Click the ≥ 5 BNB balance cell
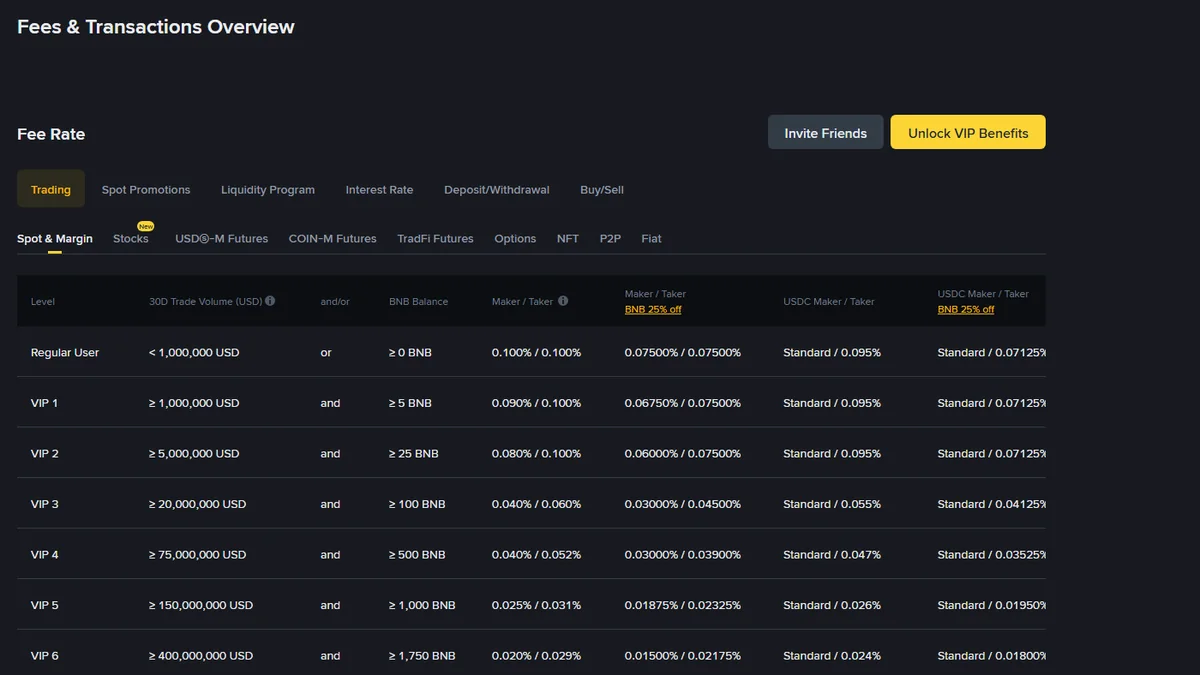The height and width of the screenshot is (675, 1200). (410, 403)
